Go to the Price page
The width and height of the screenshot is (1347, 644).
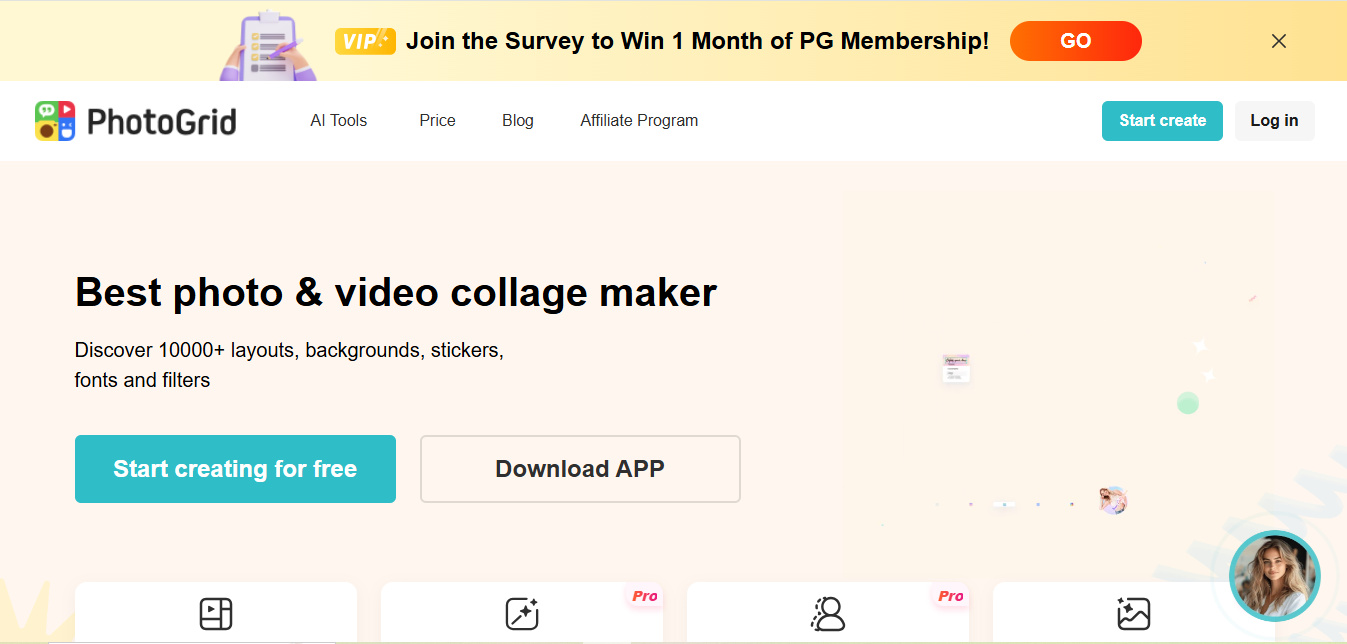click(x=437, y=121)
